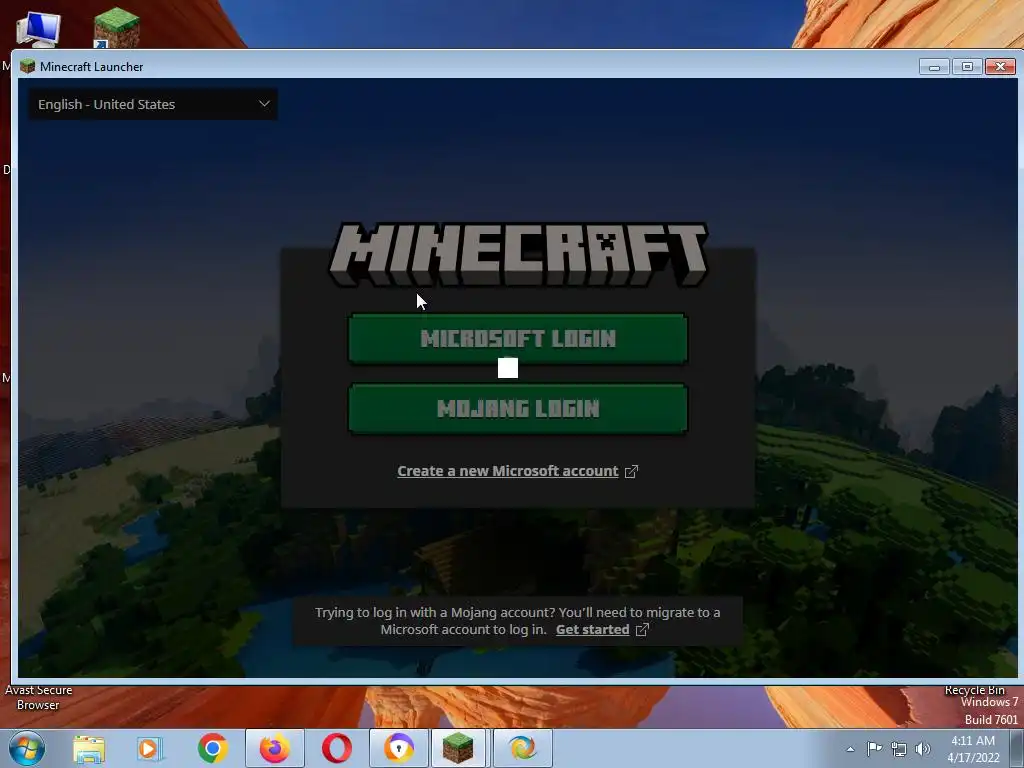Open Opera browser from the taskbar
Viewport: 1024px width, 768px height.
[336, 748]
